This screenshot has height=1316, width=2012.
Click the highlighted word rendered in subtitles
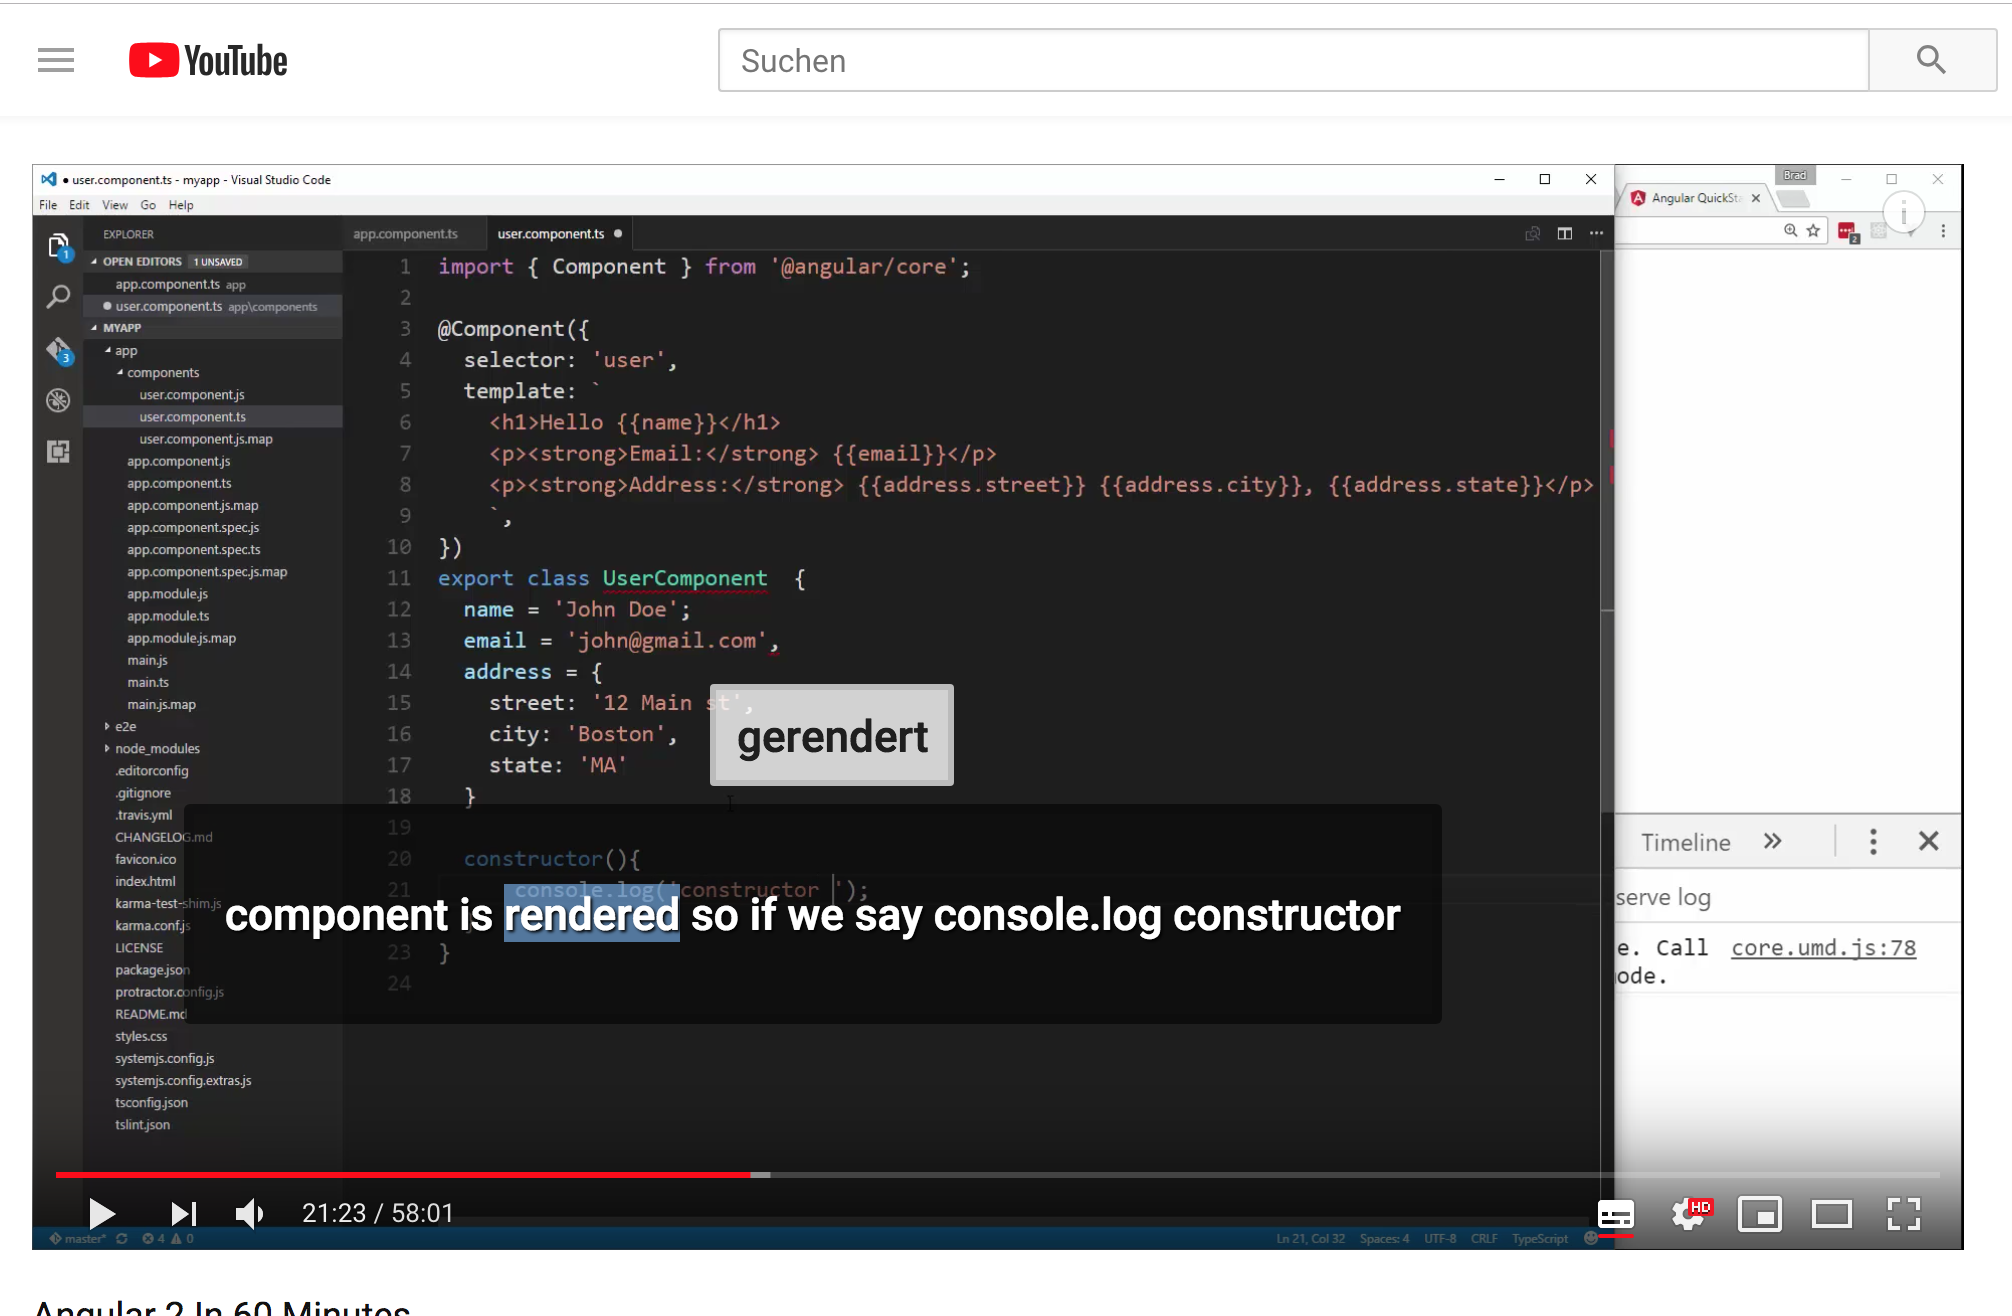pyautogui.click(x=591, y=915)
